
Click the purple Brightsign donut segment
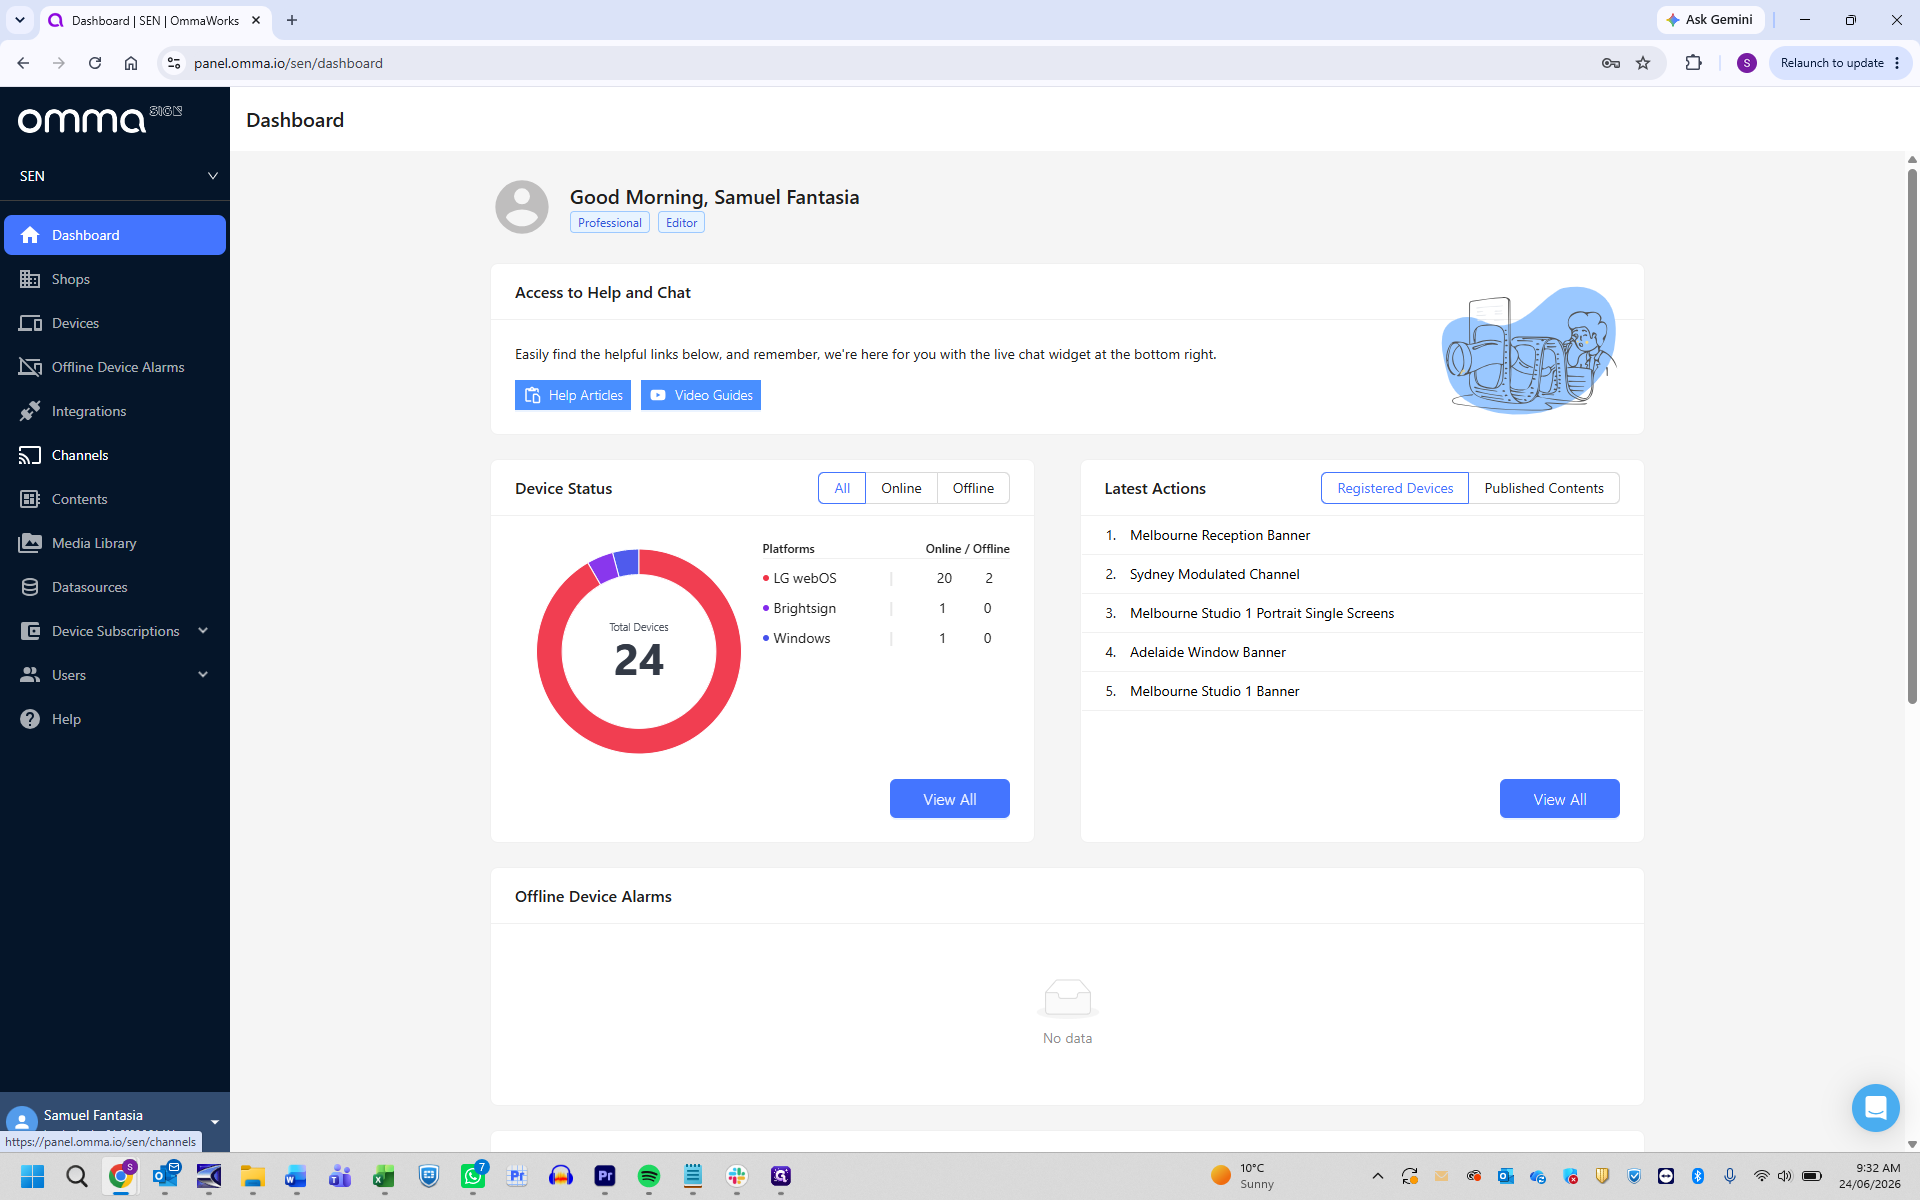603,567
